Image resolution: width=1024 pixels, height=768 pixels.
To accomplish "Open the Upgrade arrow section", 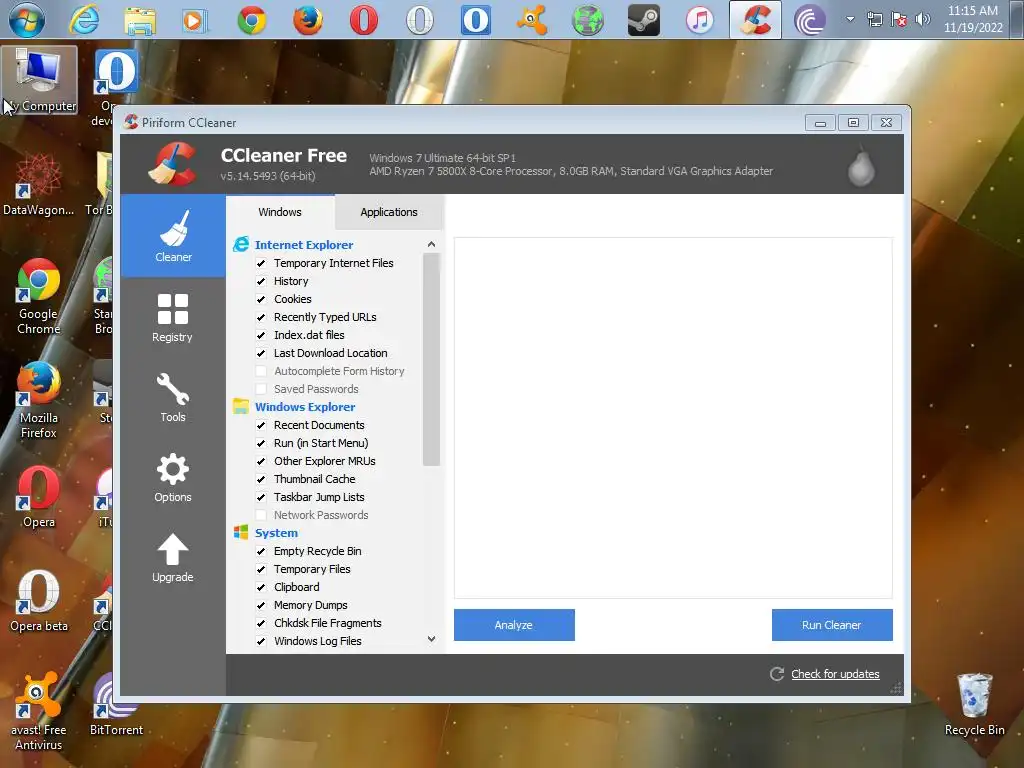I will [173, 558].
